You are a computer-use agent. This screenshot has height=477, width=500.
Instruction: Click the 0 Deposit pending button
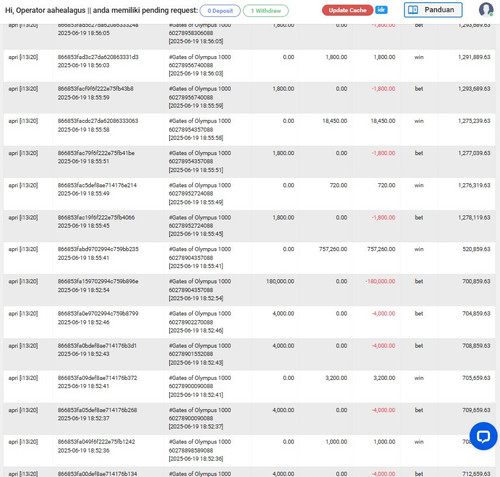(x=220, y=11)
